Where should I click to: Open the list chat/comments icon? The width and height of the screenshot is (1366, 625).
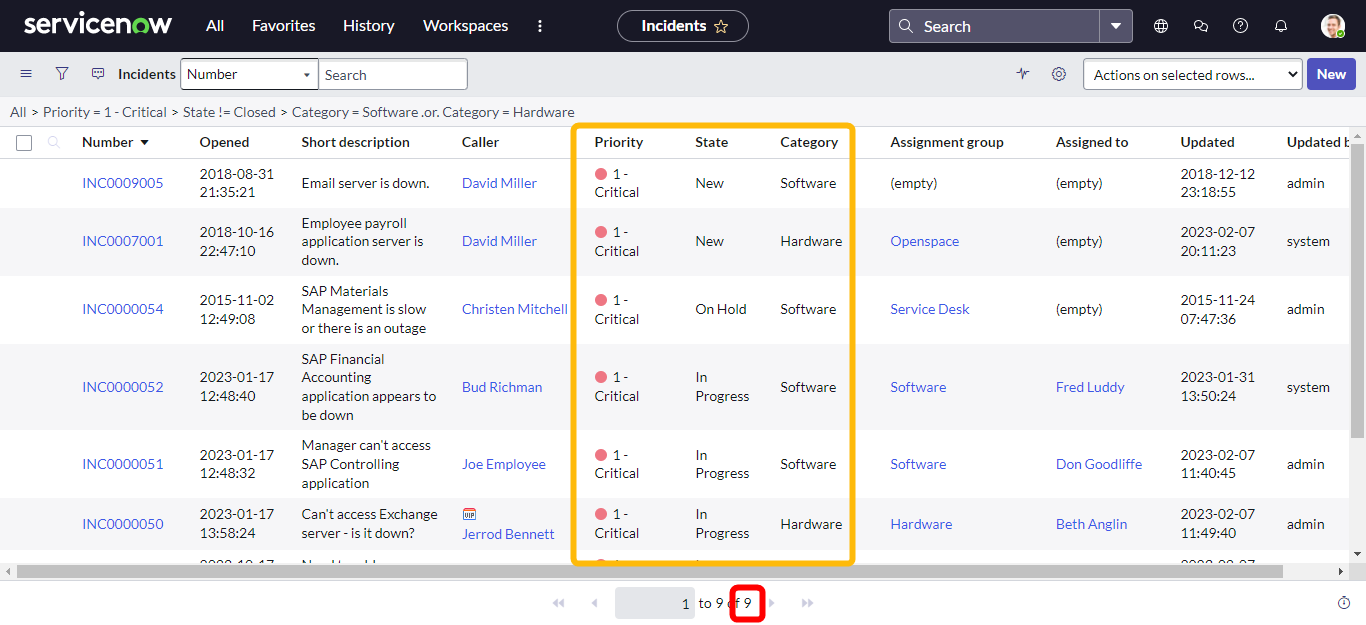coord(97,73)
